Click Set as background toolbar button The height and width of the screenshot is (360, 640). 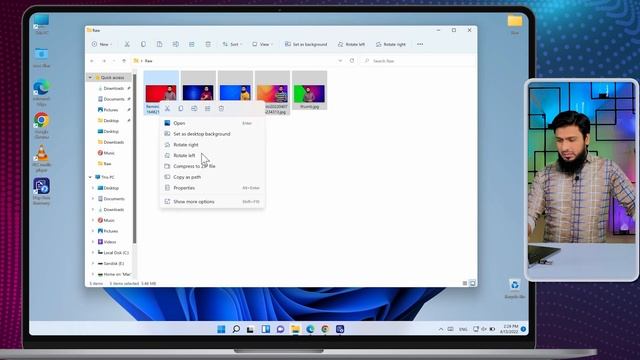click(x=306, y=44)
